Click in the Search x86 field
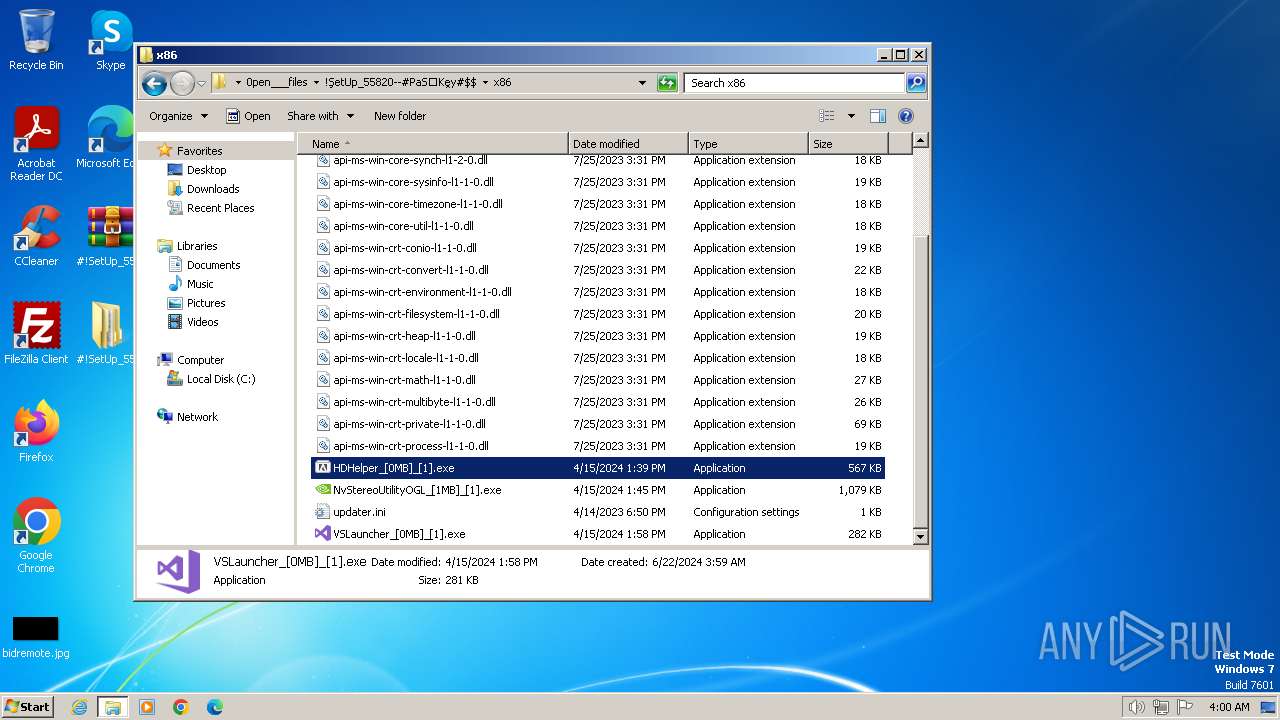The image size is (1280, 720). 795,83
